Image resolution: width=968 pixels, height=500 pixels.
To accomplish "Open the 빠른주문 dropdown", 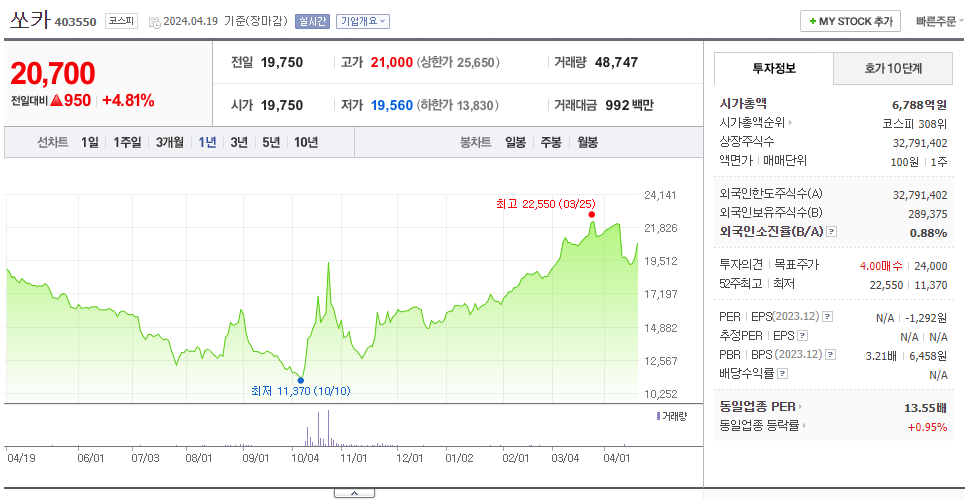I will click(x=940, y=22).
